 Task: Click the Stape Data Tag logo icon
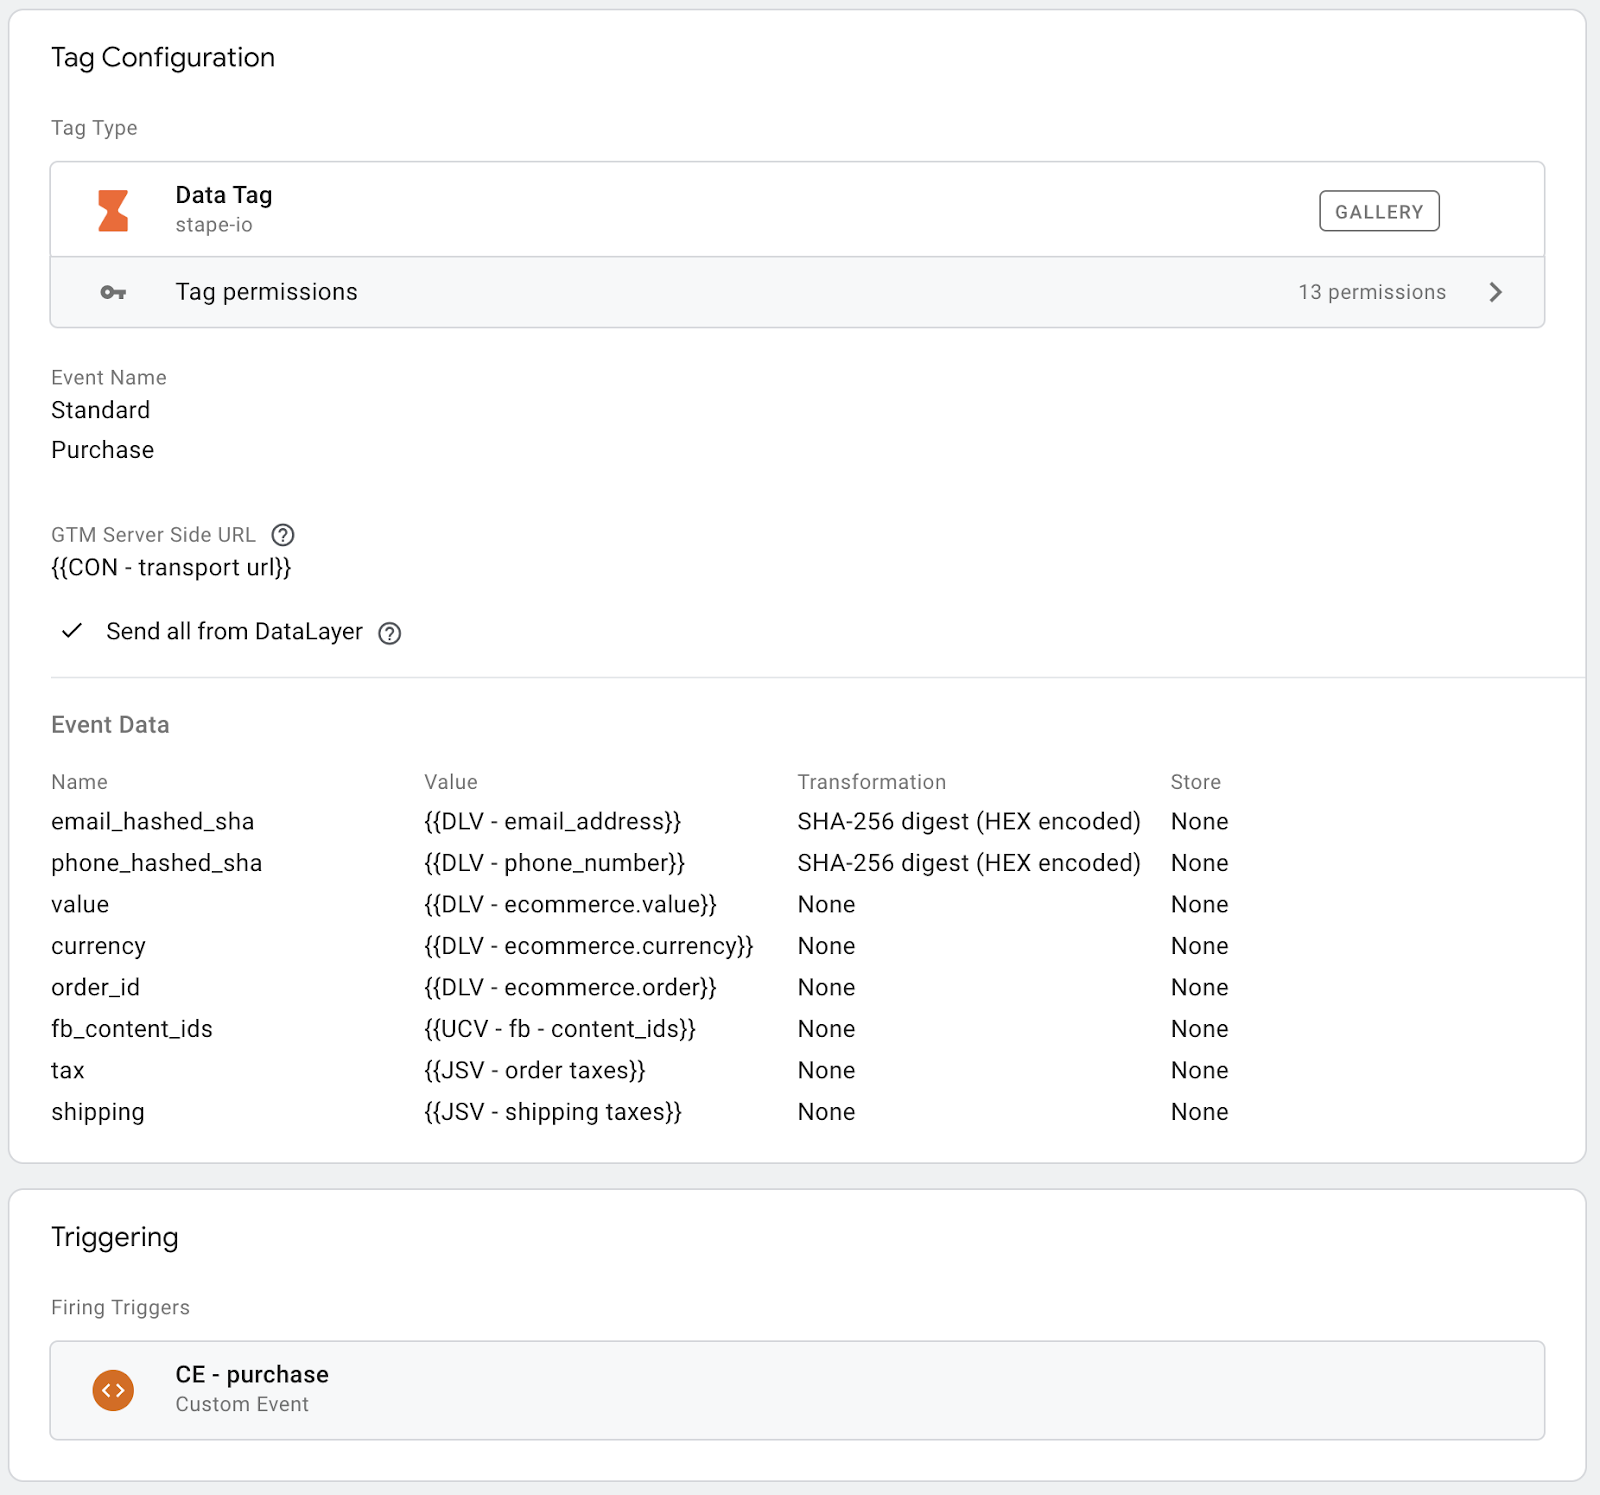pyautogui.click(x=113, y=211)
